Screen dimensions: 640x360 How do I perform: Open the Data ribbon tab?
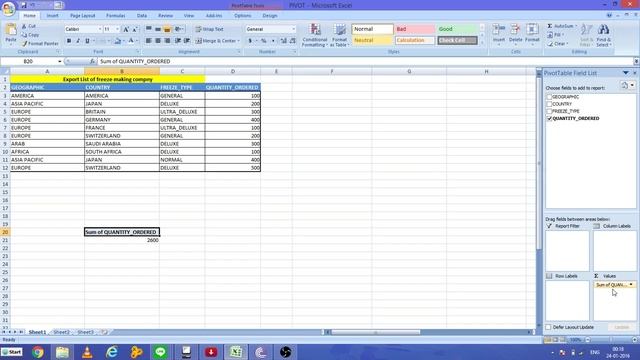click(142, 16)
